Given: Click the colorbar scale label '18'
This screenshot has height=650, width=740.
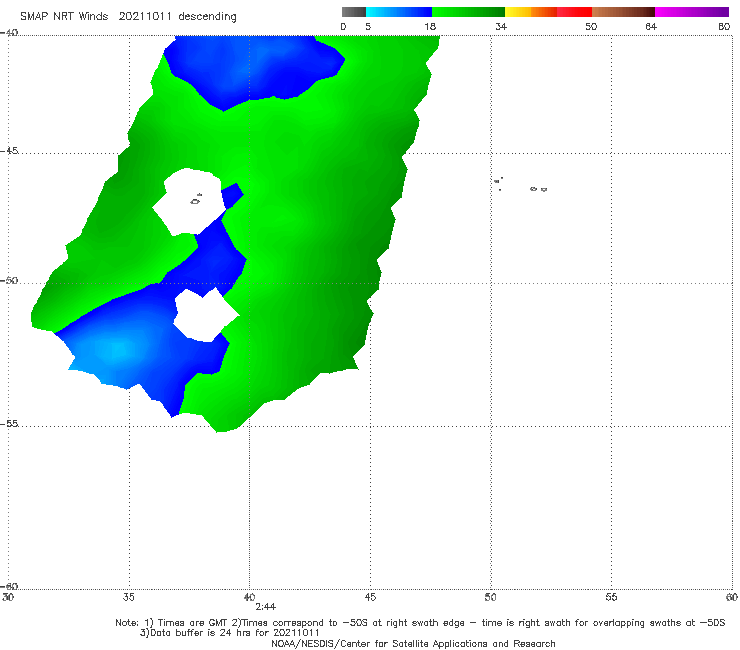Looking at the screenshot, I should click(430, 27).
